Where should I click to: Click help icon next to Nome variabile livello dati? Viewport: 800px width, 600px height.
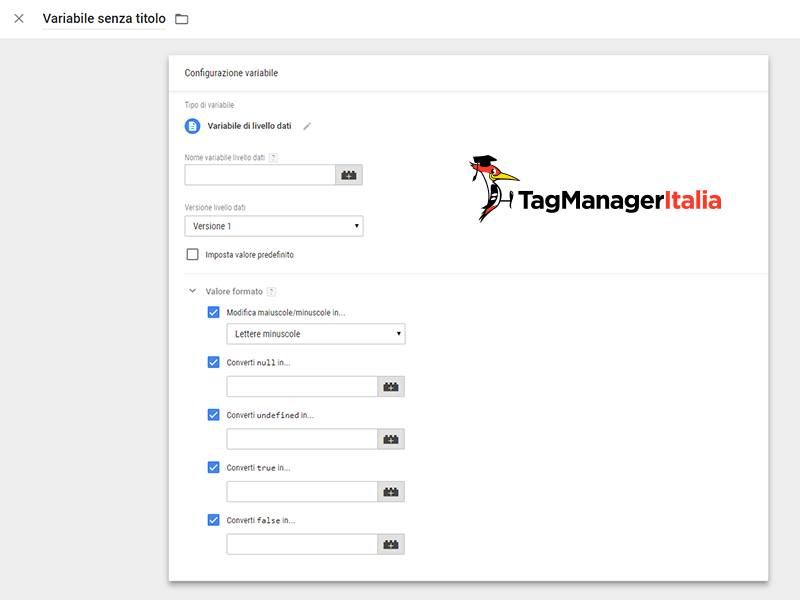tap(273, 157)
